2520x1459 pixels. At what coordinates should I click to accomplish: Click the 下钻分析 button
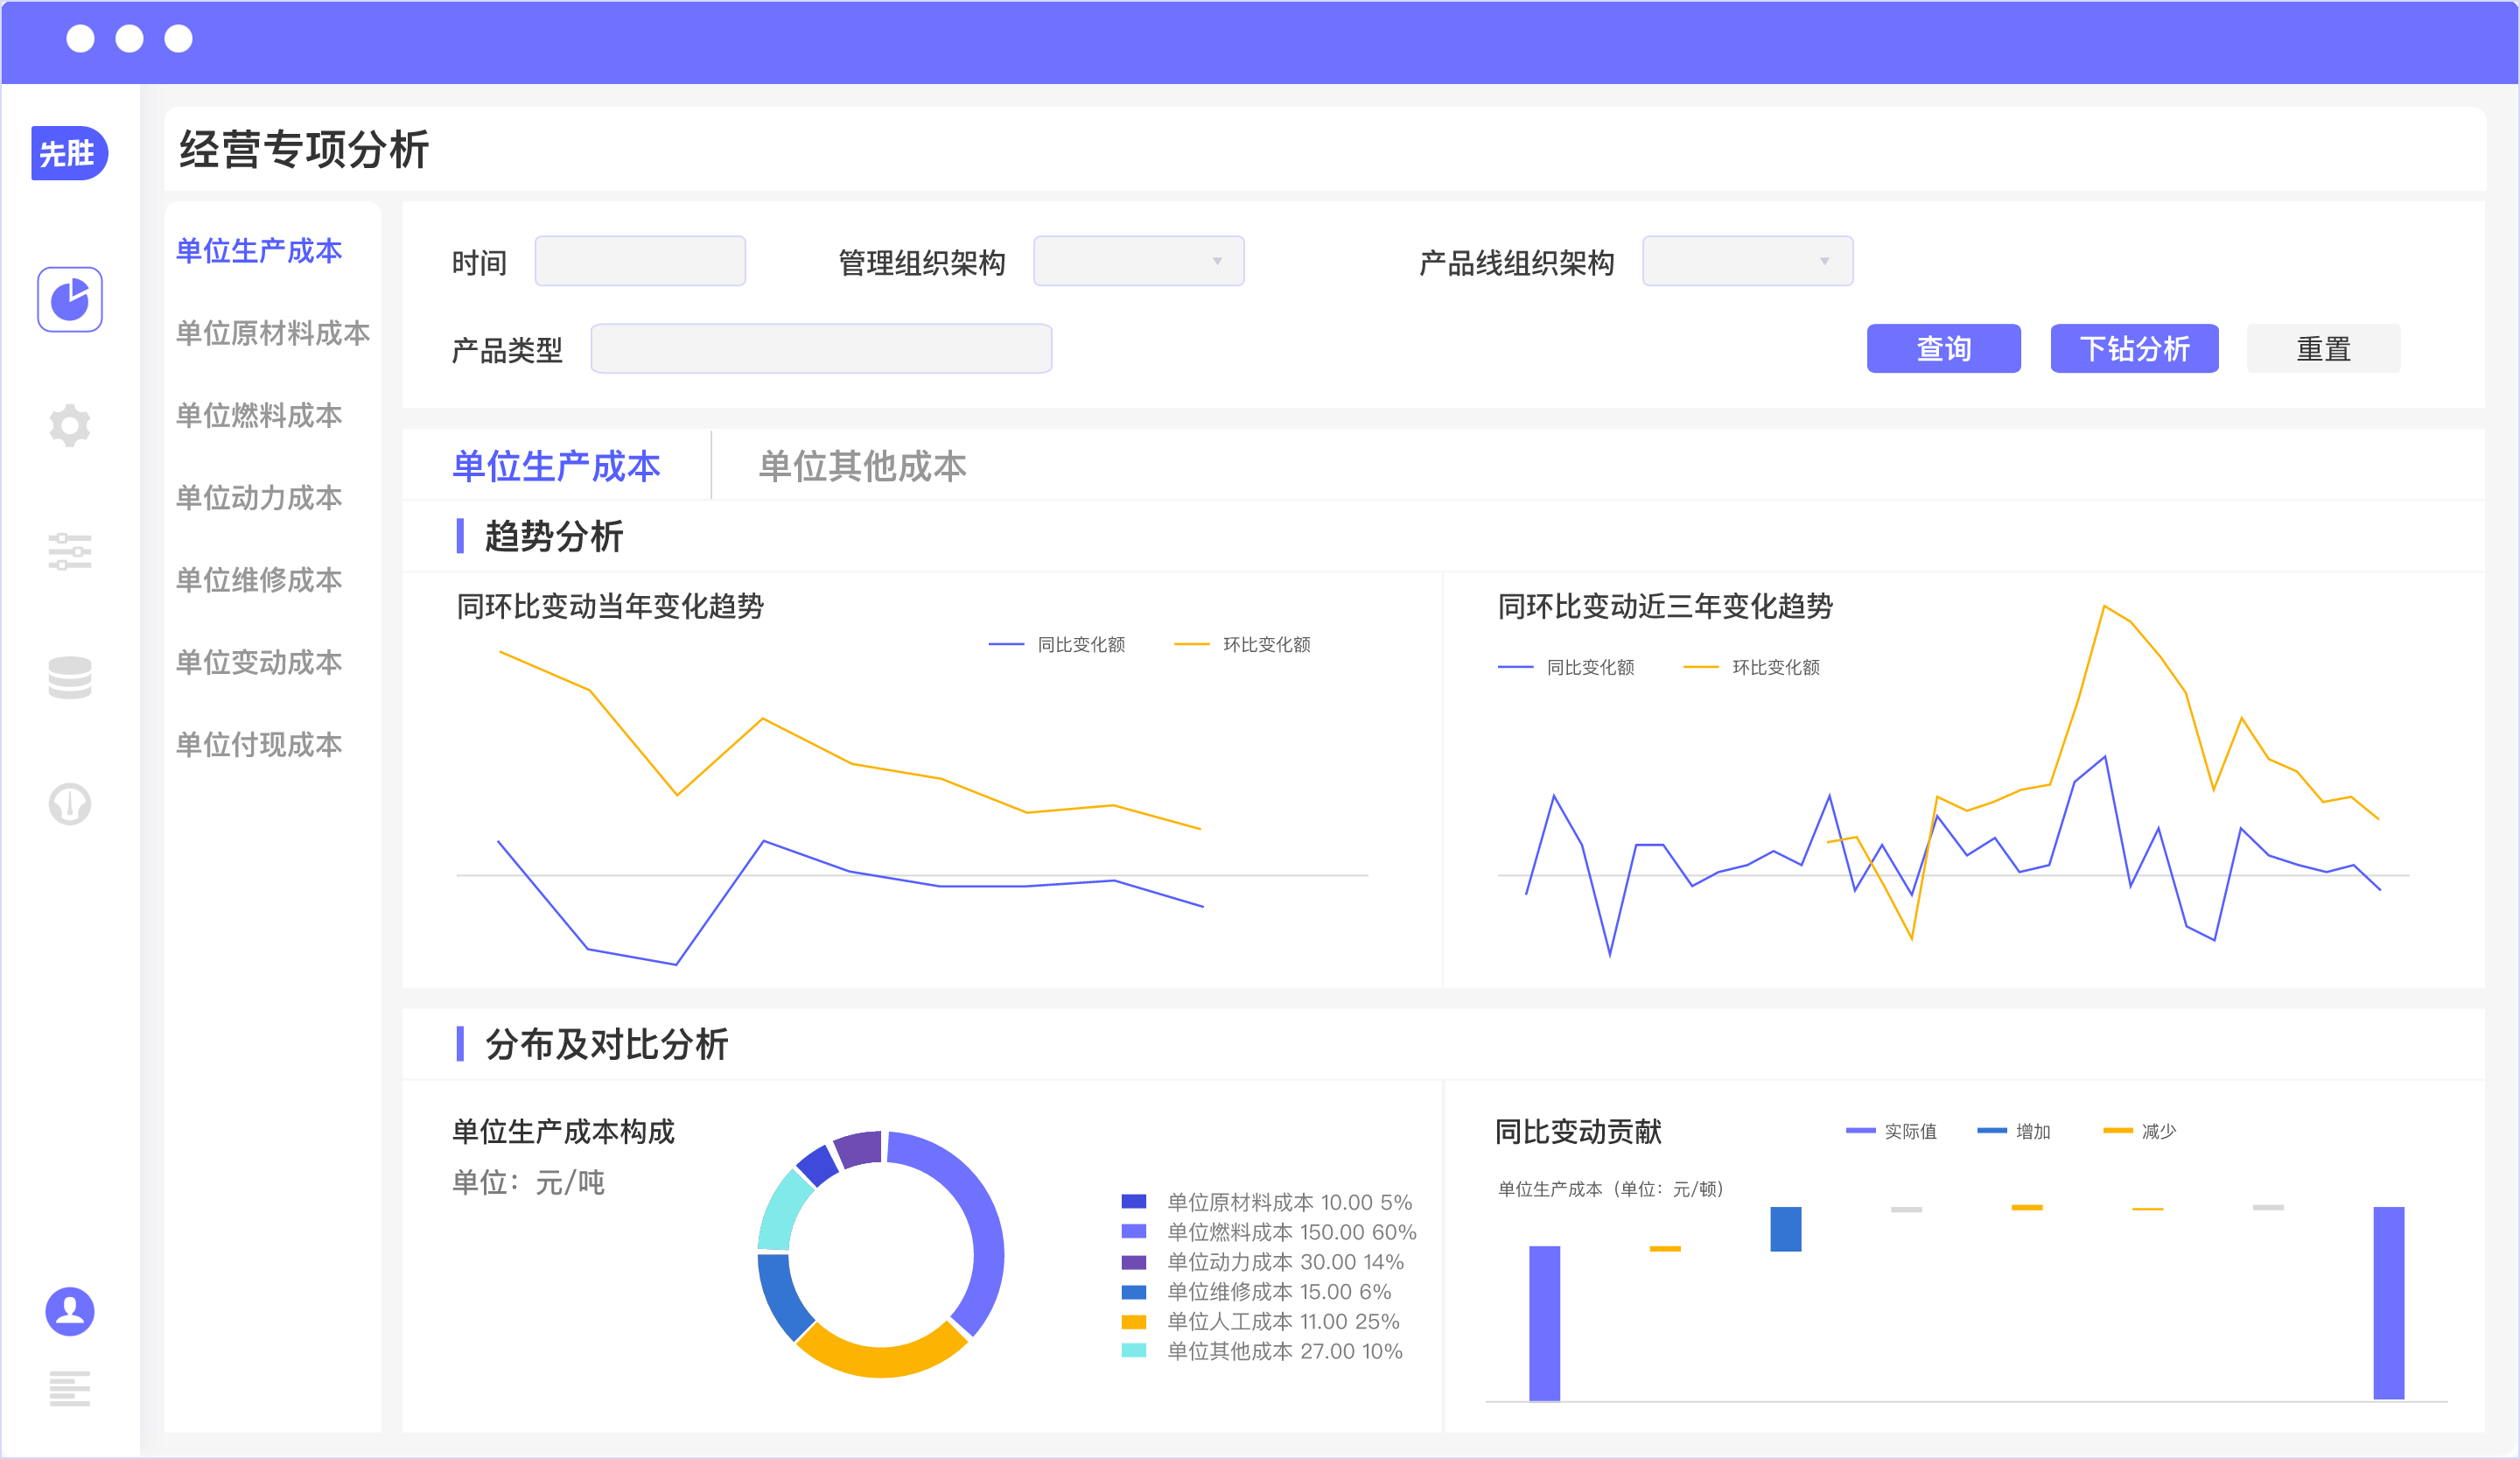pyautogui.click(x=2133, y=349)
